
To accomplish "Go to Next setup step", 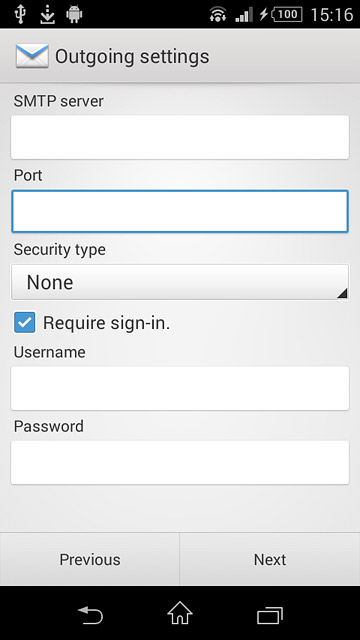I will 270,559.
